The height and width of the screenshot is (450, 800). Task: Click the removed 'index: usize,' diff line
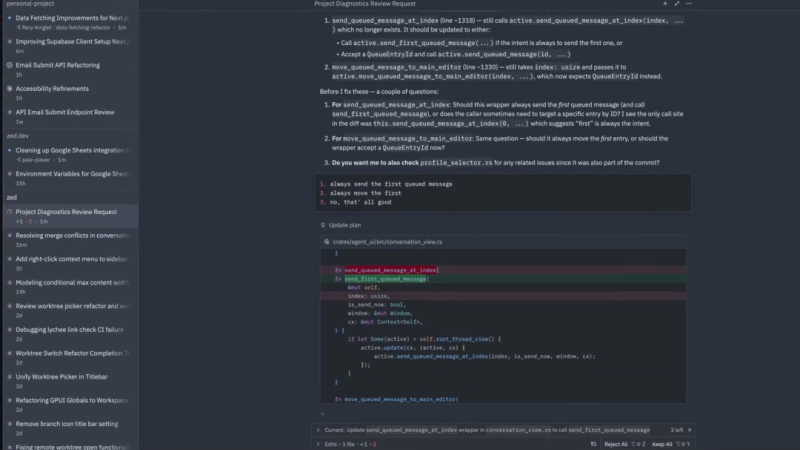tap(503, 296)
